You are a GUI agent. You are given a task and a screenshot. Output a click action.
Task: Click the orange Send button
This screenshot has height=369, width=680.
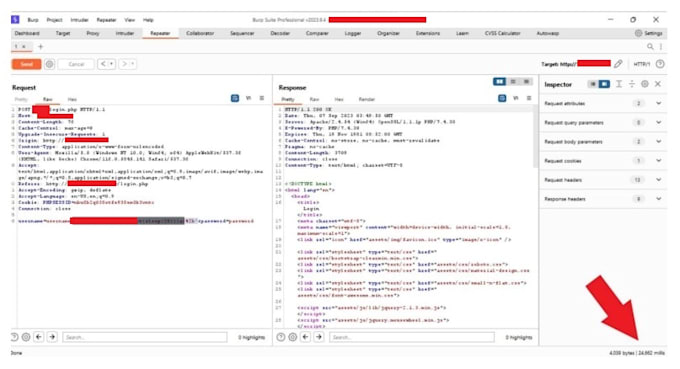(26, 64)
